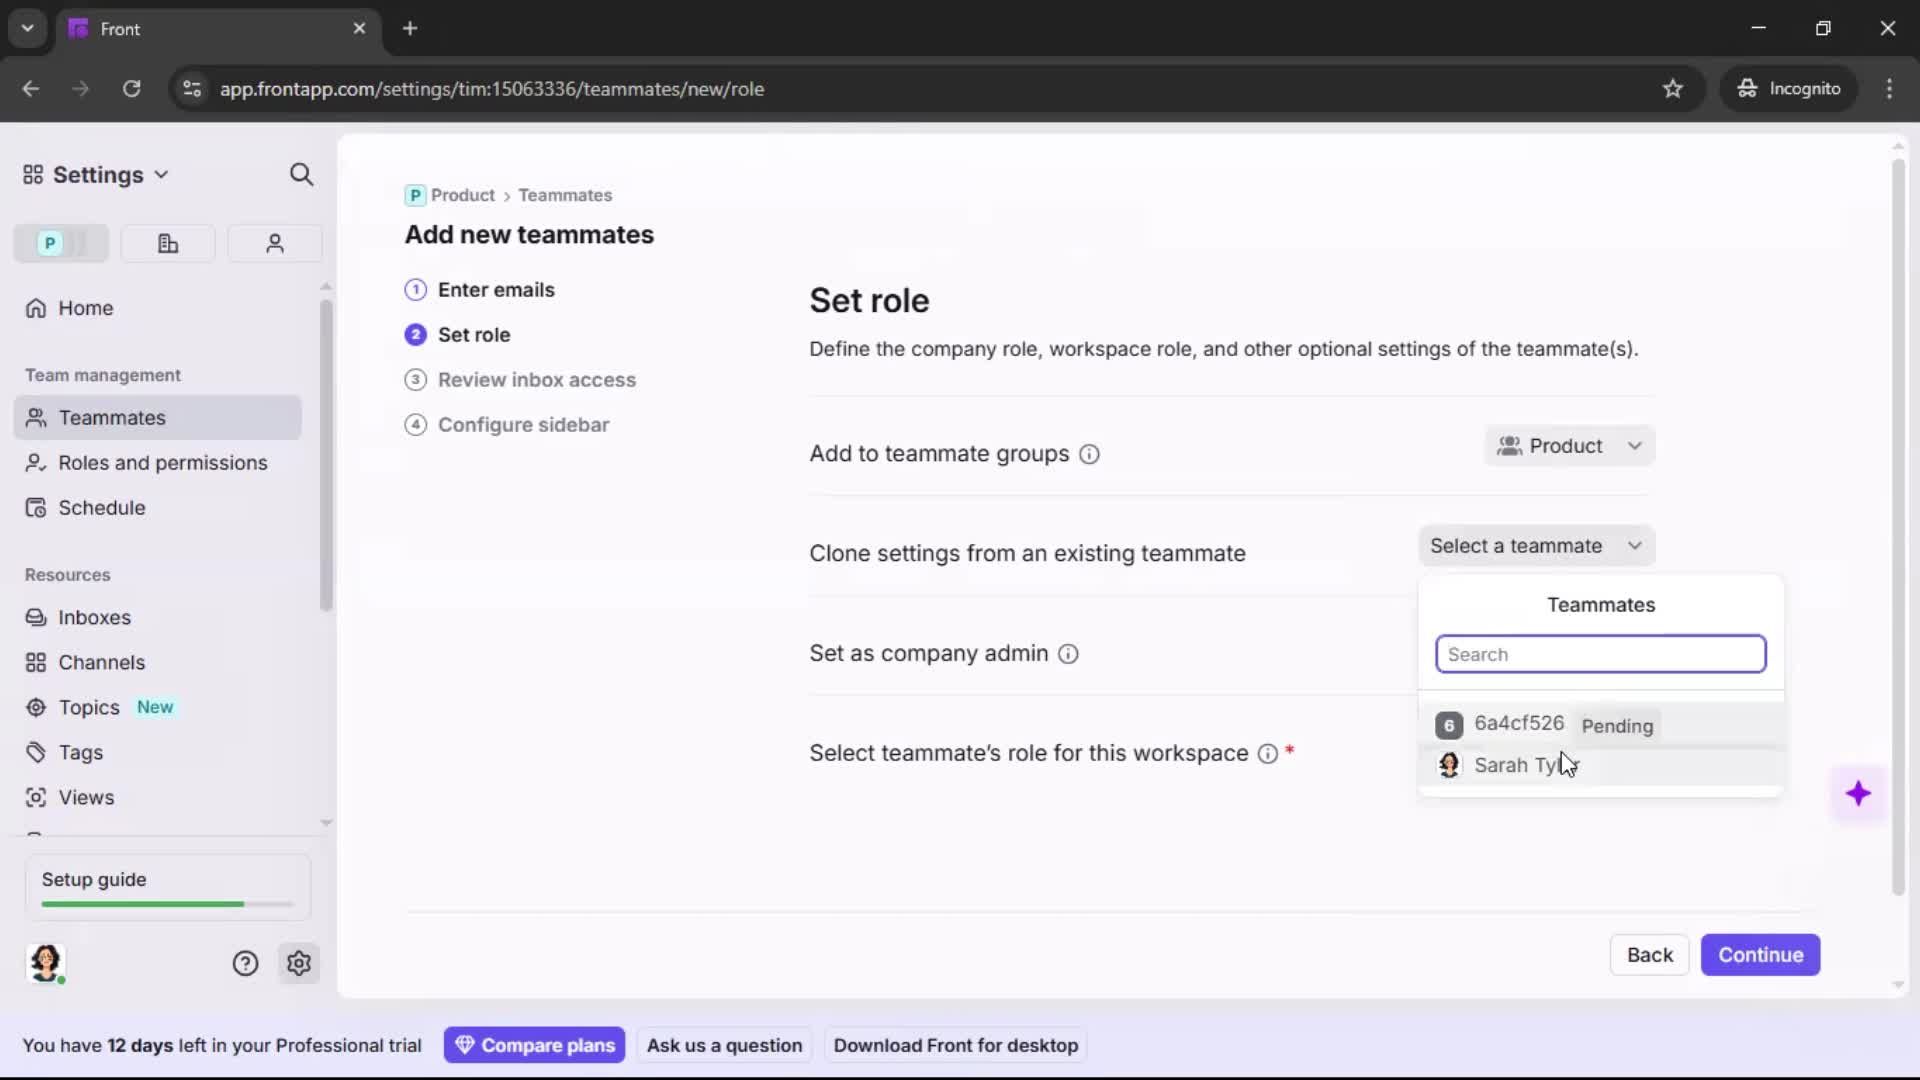
Task: Open settings search in the sidebar
Action: click(x=301, y=174)
